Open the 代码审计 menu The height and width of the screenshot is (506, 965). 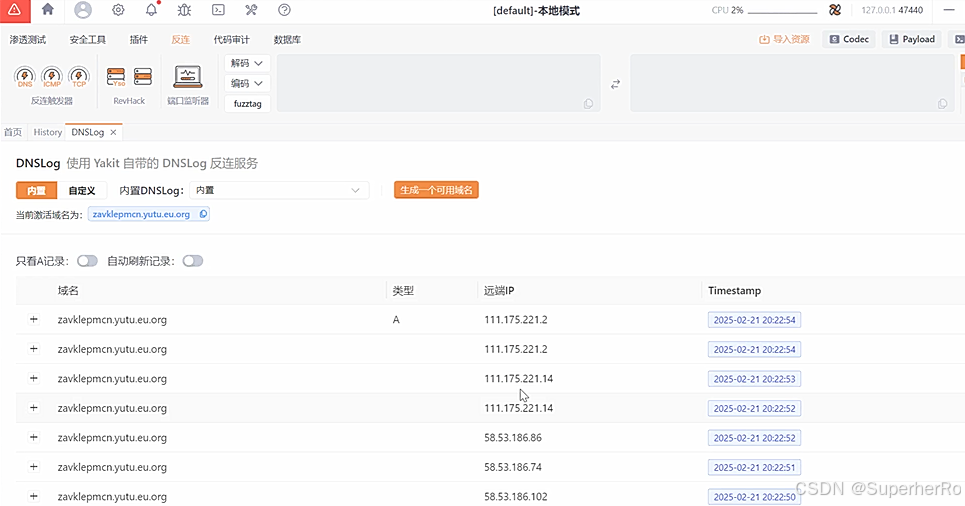coord(231,39)
